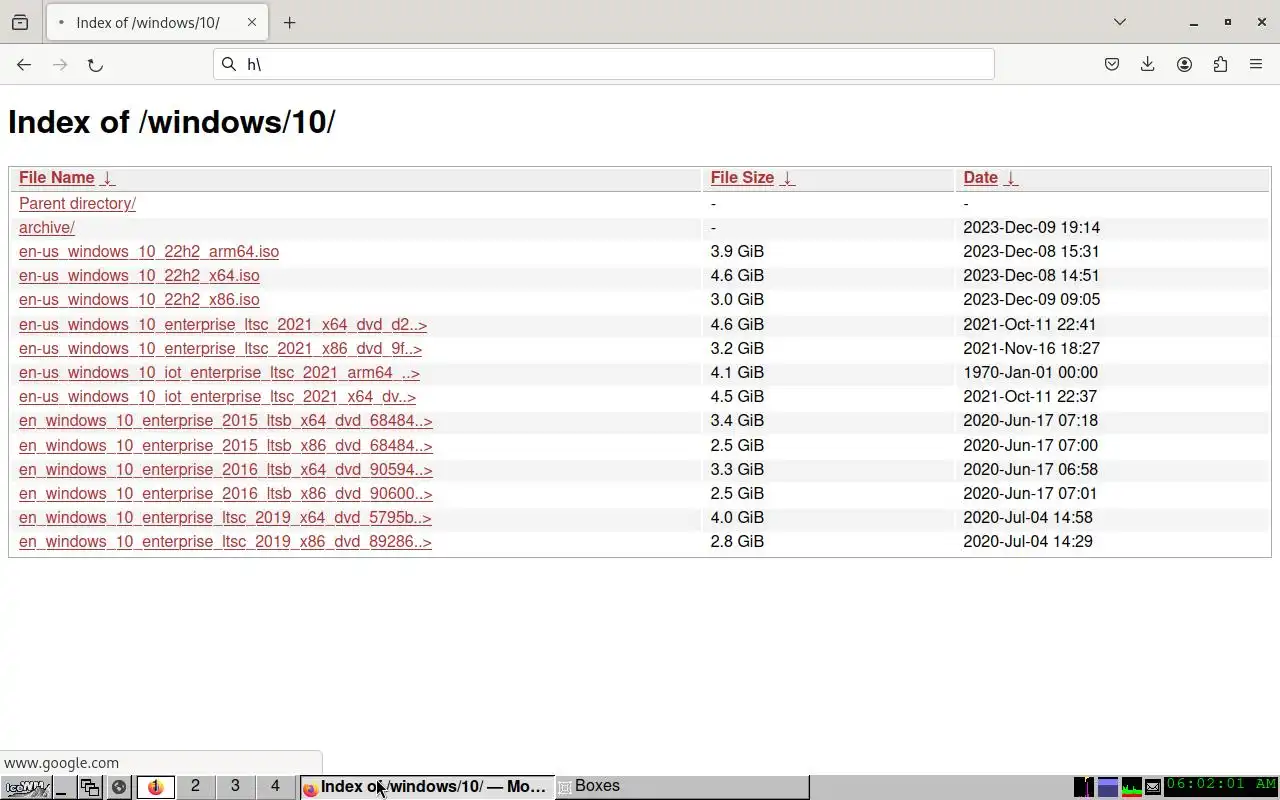Go forward to the next page
This screenshot has height=800, width=1280.
(60, 64)
